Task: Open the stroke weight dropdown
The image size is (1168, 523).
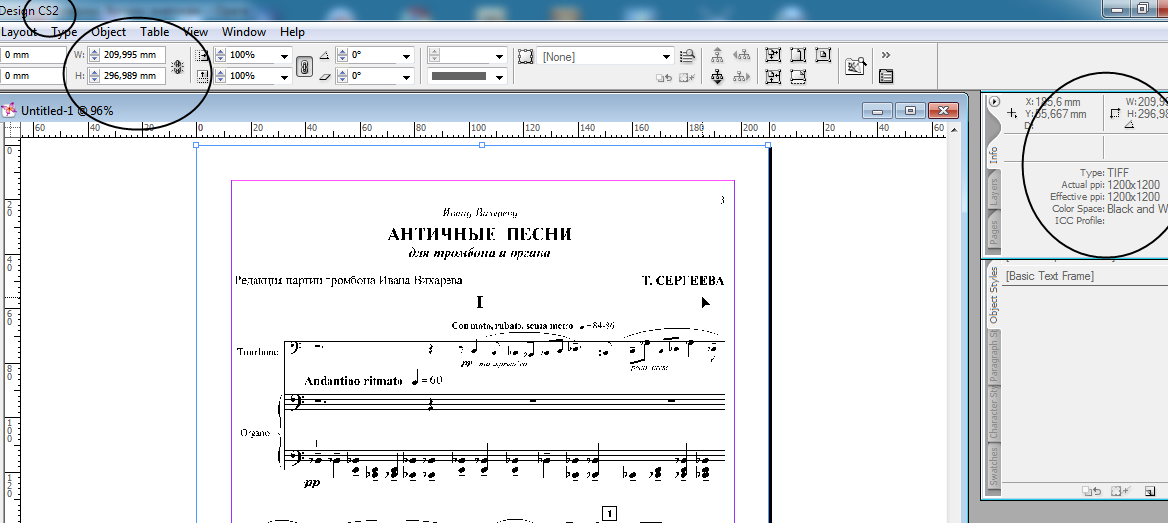Action: point(500,56)
